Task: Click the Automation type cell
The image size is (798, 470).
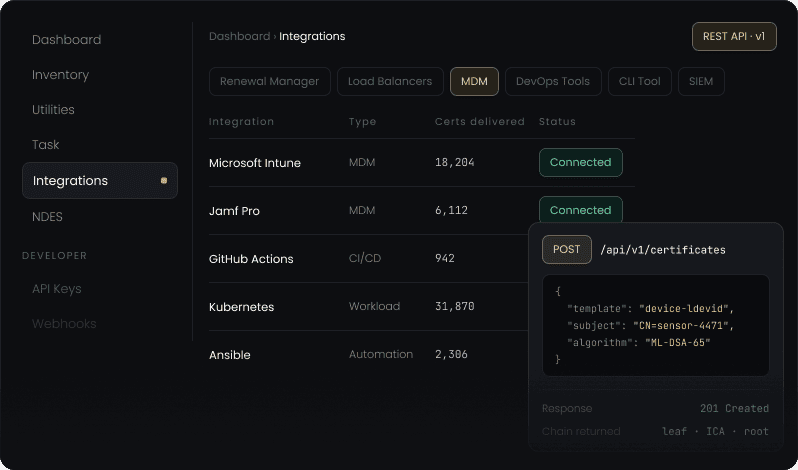Action: point(381,355)
